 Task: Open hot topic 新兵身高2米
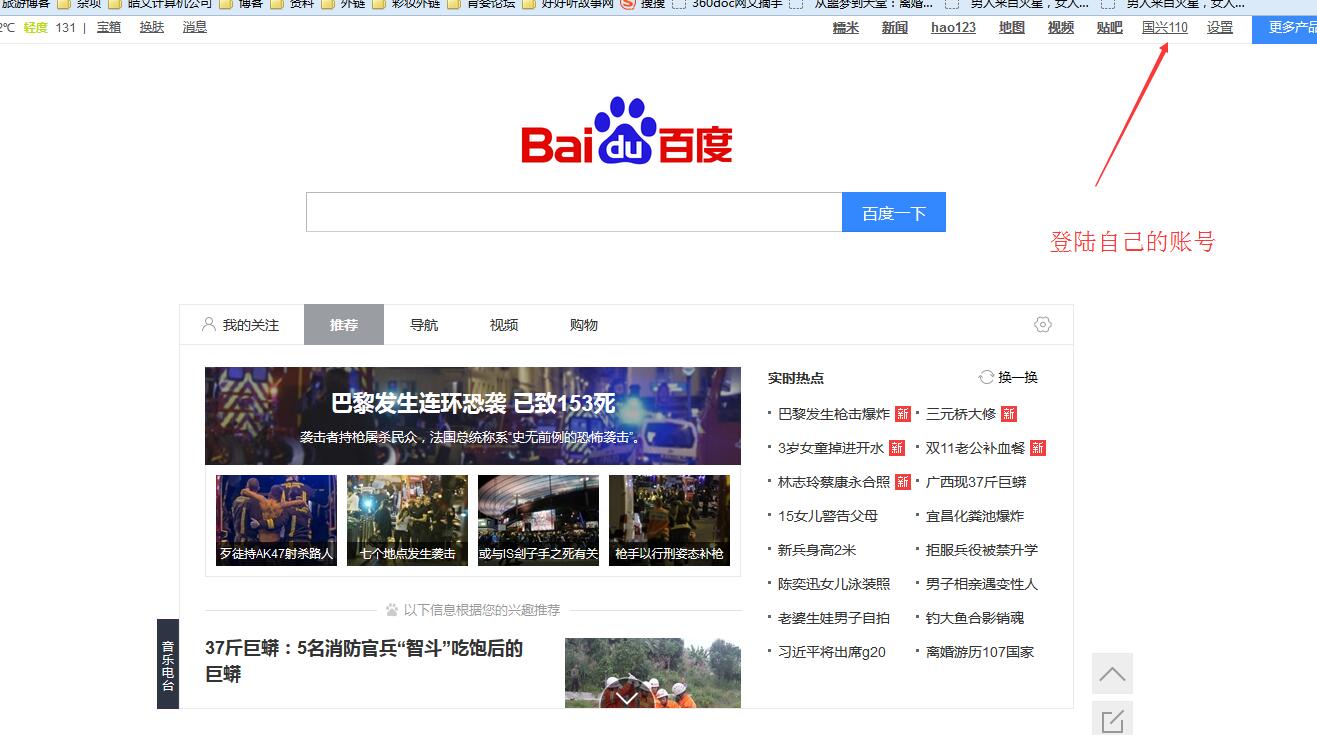coord(817,550)
